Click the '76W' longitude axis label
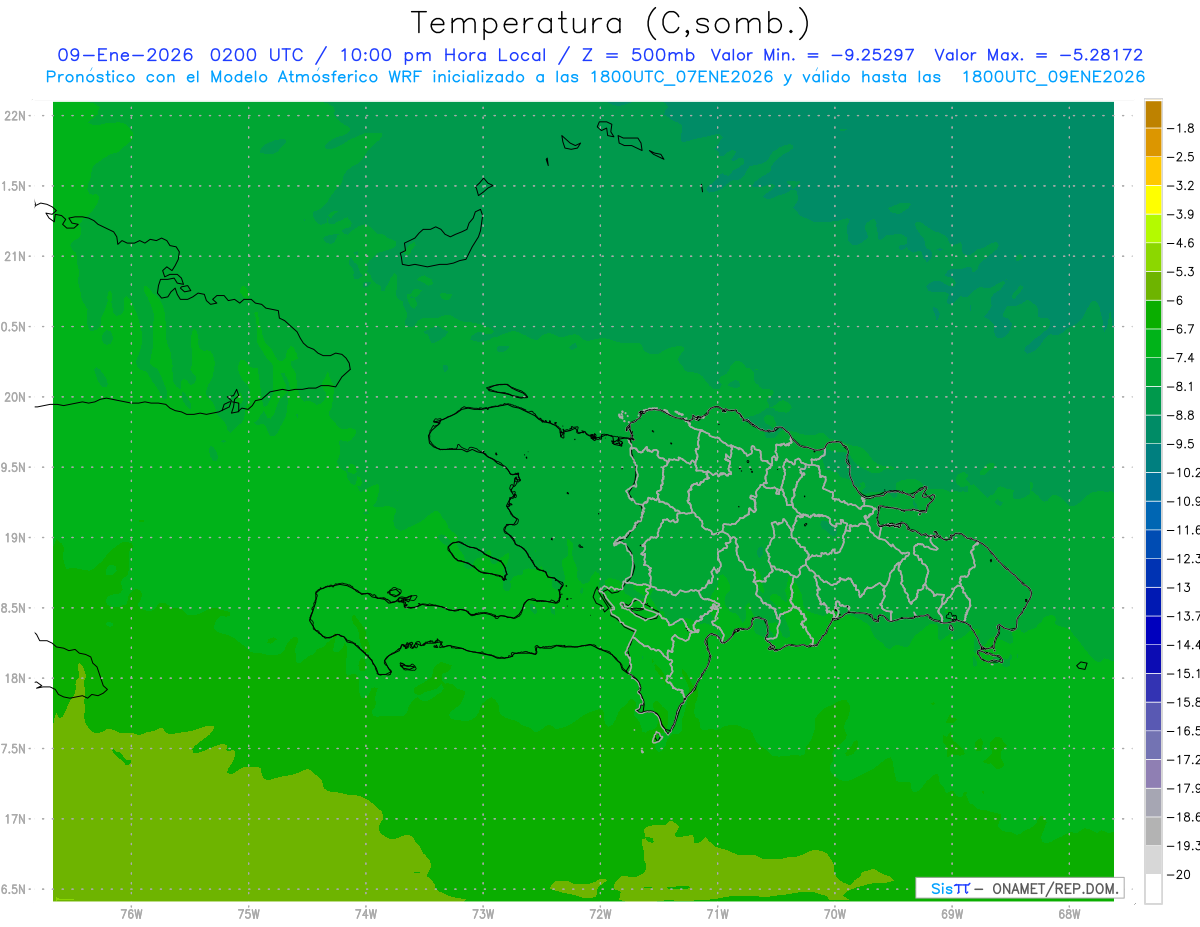This screenshot has height=927, width=1200. click(x=131, y=914)
